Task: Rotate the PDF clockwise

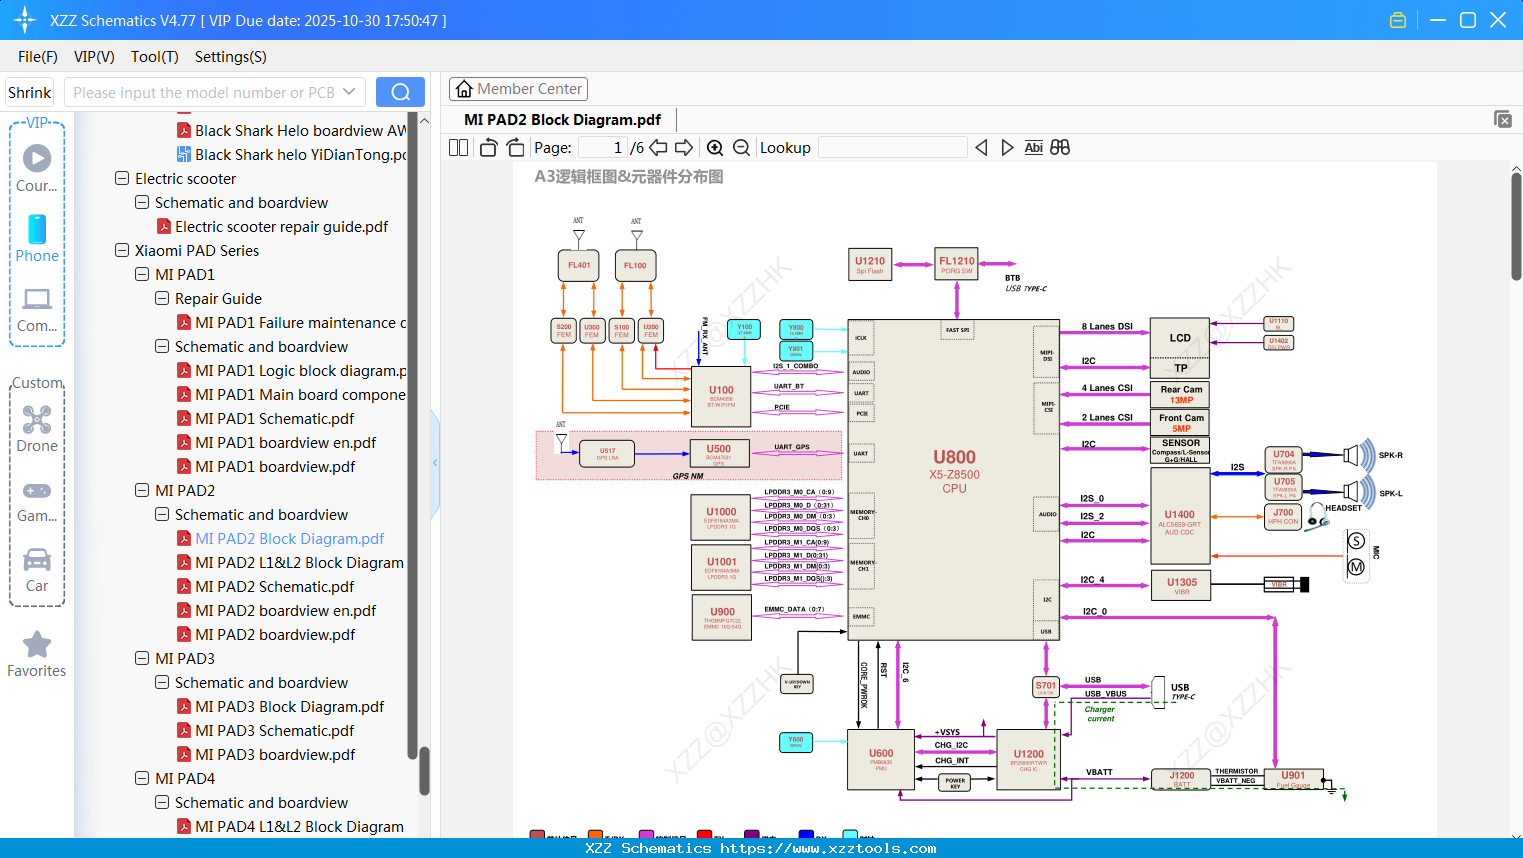Action: tap(514, 147)
